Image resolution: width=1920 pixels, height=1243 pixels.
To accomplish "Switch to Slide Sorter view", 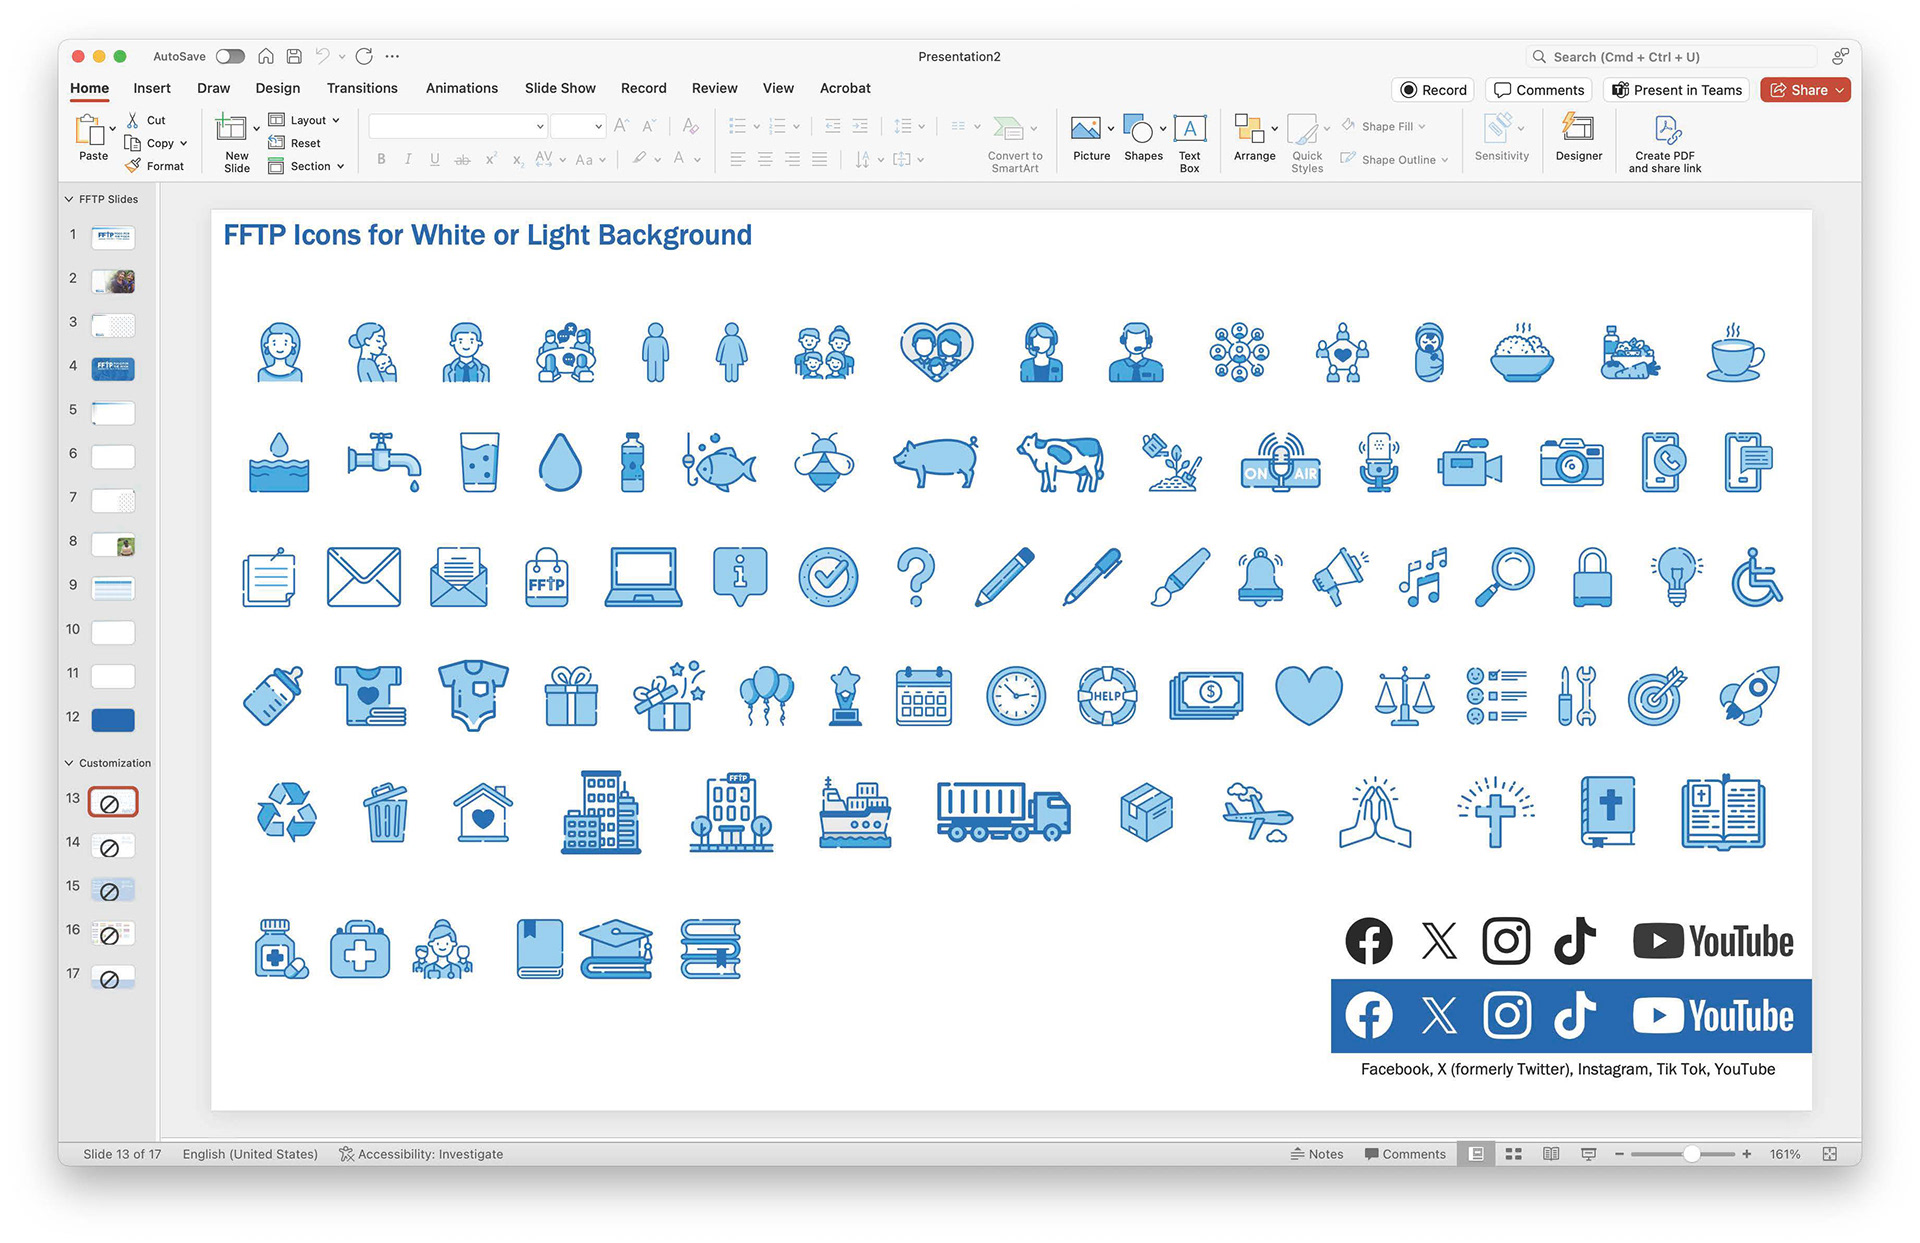I will click(1514, 1154).
